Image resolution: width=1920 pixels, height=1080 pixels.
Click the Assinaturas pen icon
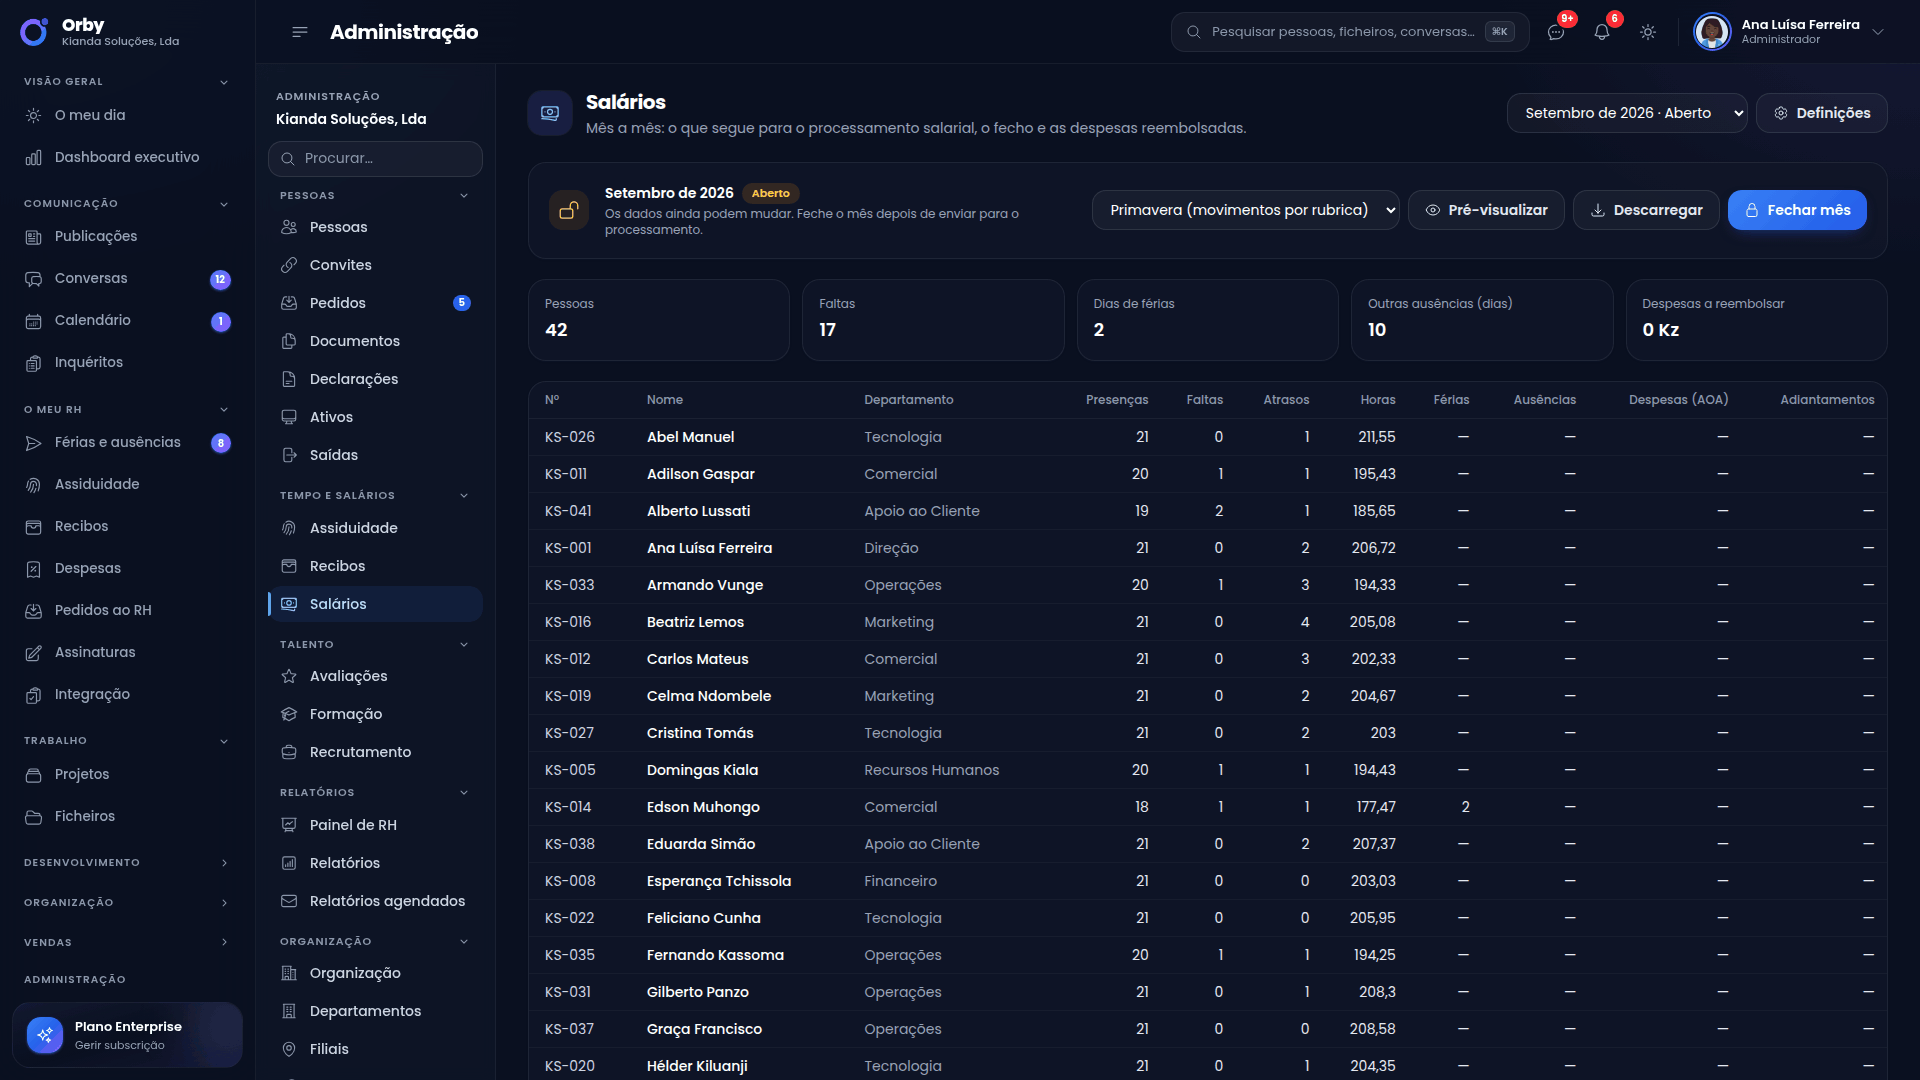(34, 653)
